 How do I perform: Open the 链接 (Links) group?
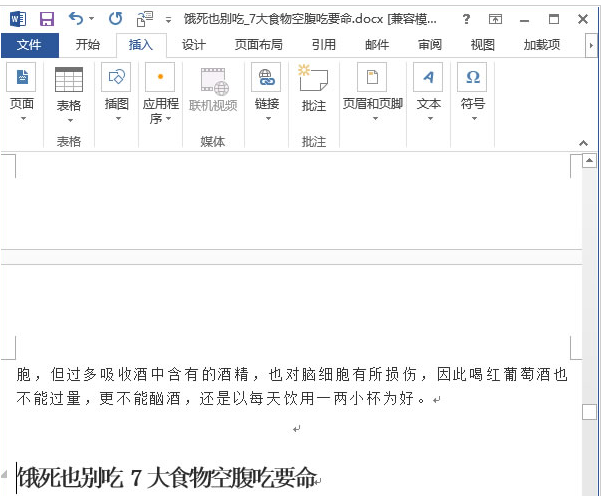tap(266, 92)
